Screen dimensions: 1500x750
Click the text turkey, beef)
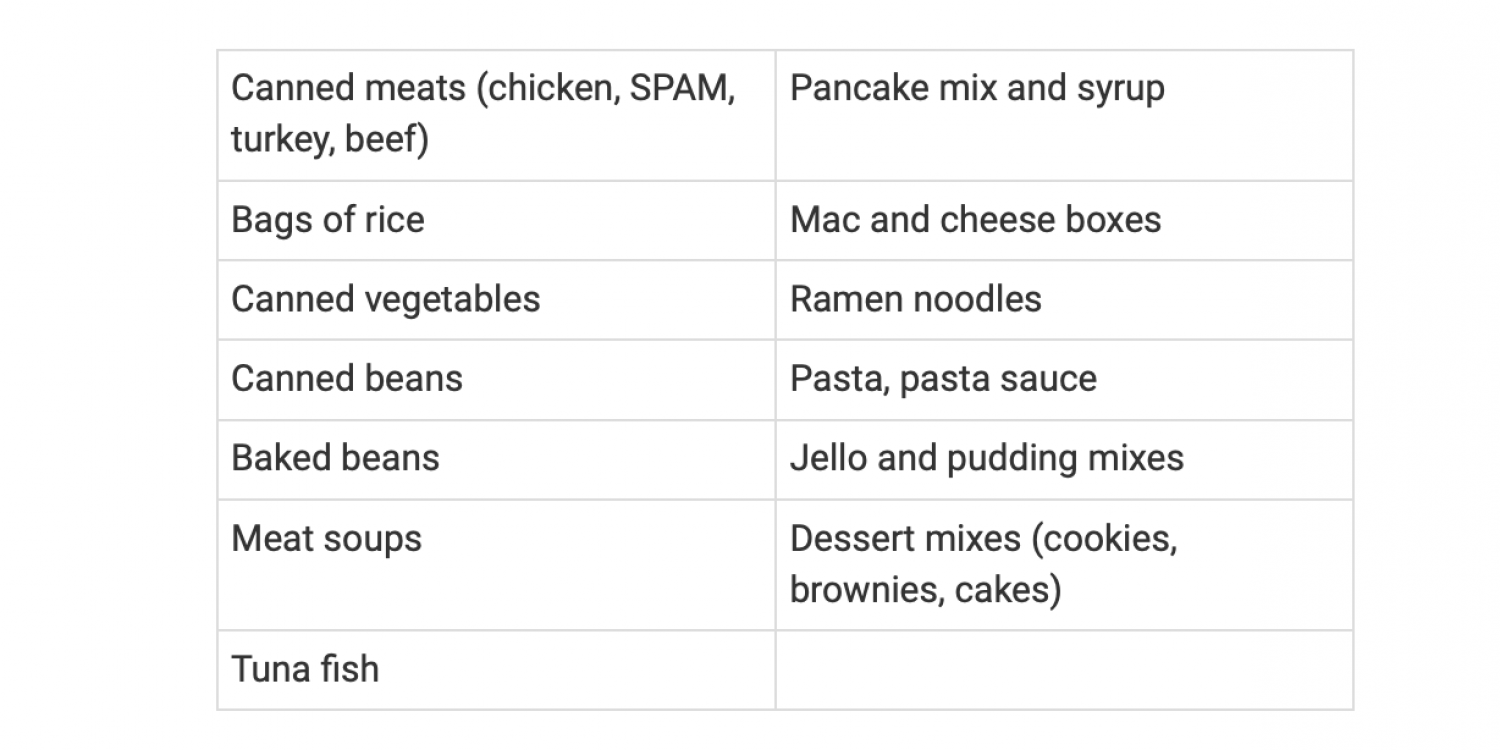[x=330, y=139]
